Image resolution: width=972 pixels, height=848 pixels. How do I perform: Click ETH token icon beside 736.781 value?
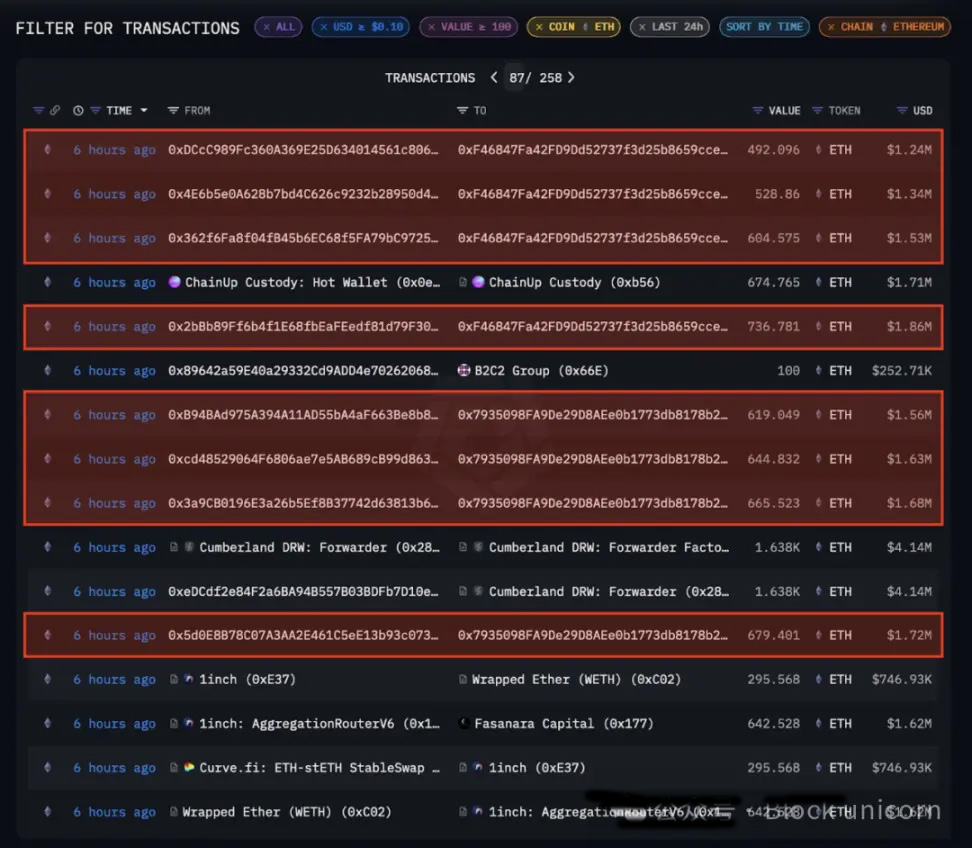(x=819, y=327)
